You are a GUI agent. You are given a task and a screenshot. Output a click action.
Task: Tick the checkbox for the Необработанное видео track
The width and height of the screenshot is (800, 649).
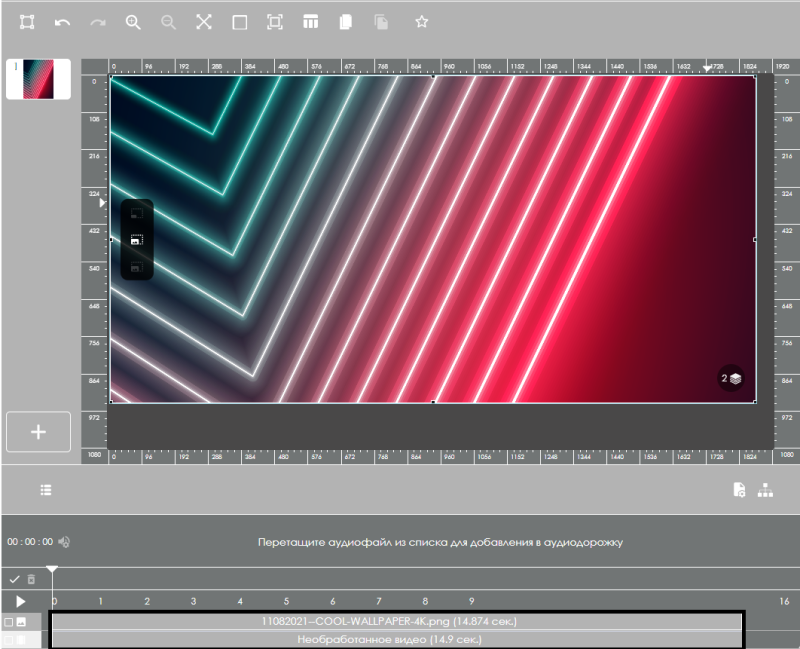pyautogui.click(x=9, y=638)
